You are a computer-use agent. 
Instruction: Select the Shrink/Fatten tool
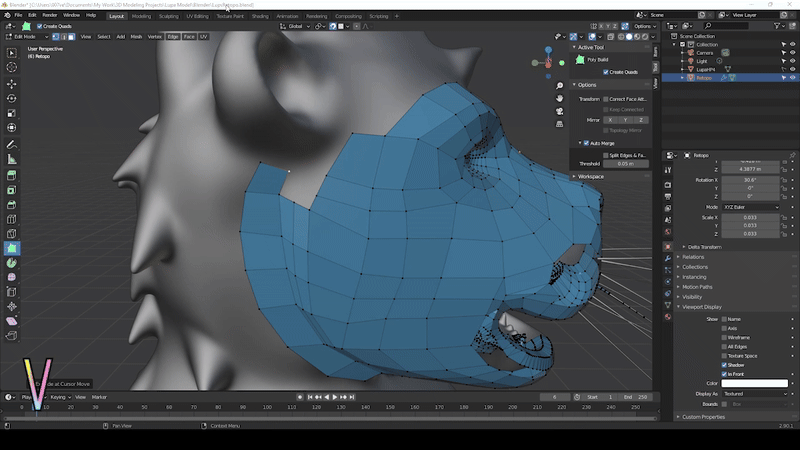coord(12,307)
